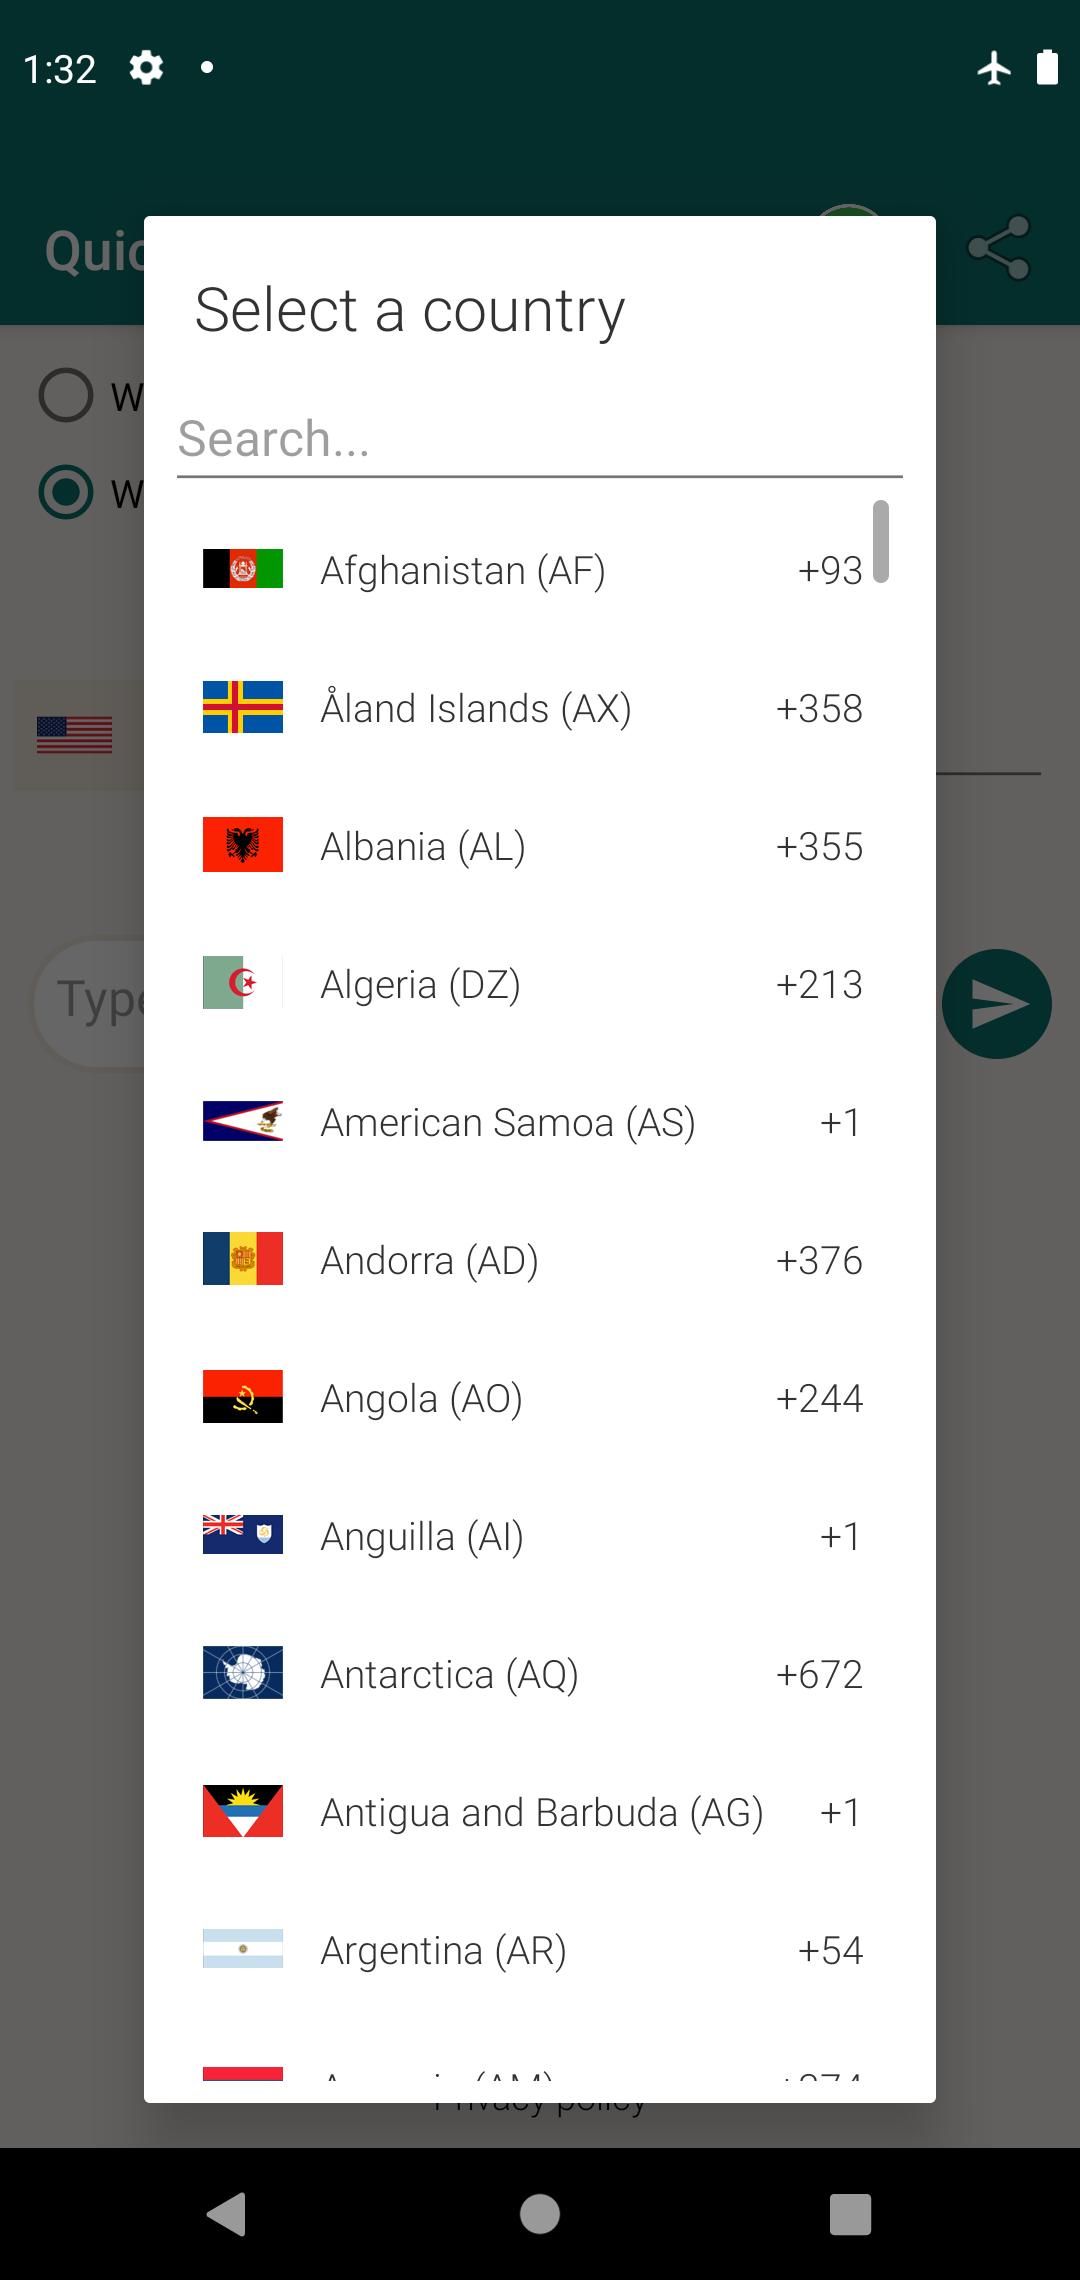Image resolution: width=1080 pixels, height=2280 pixels.
Task: Tap the Antigua and Barbuda flag
Action: 242,1811
